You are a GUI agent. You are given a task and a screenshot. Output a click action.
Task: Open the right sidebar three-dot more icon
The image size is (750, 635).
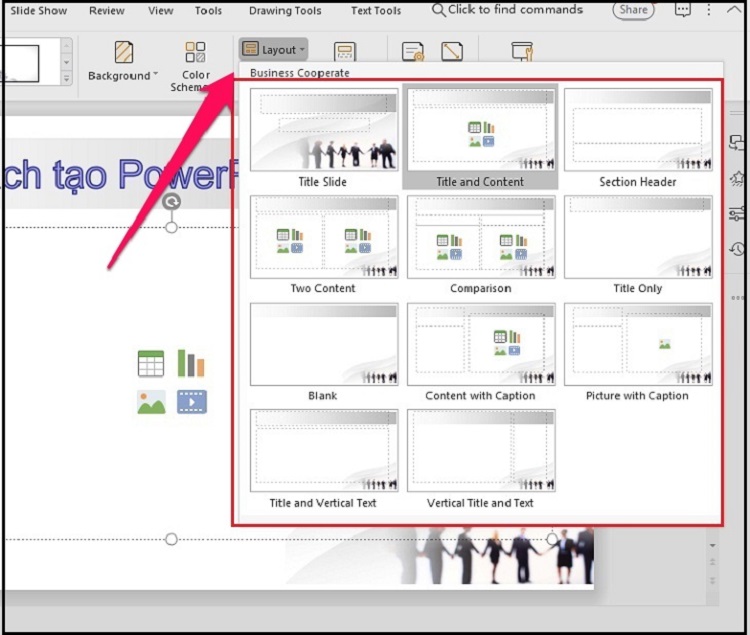(x=737, y=298)
